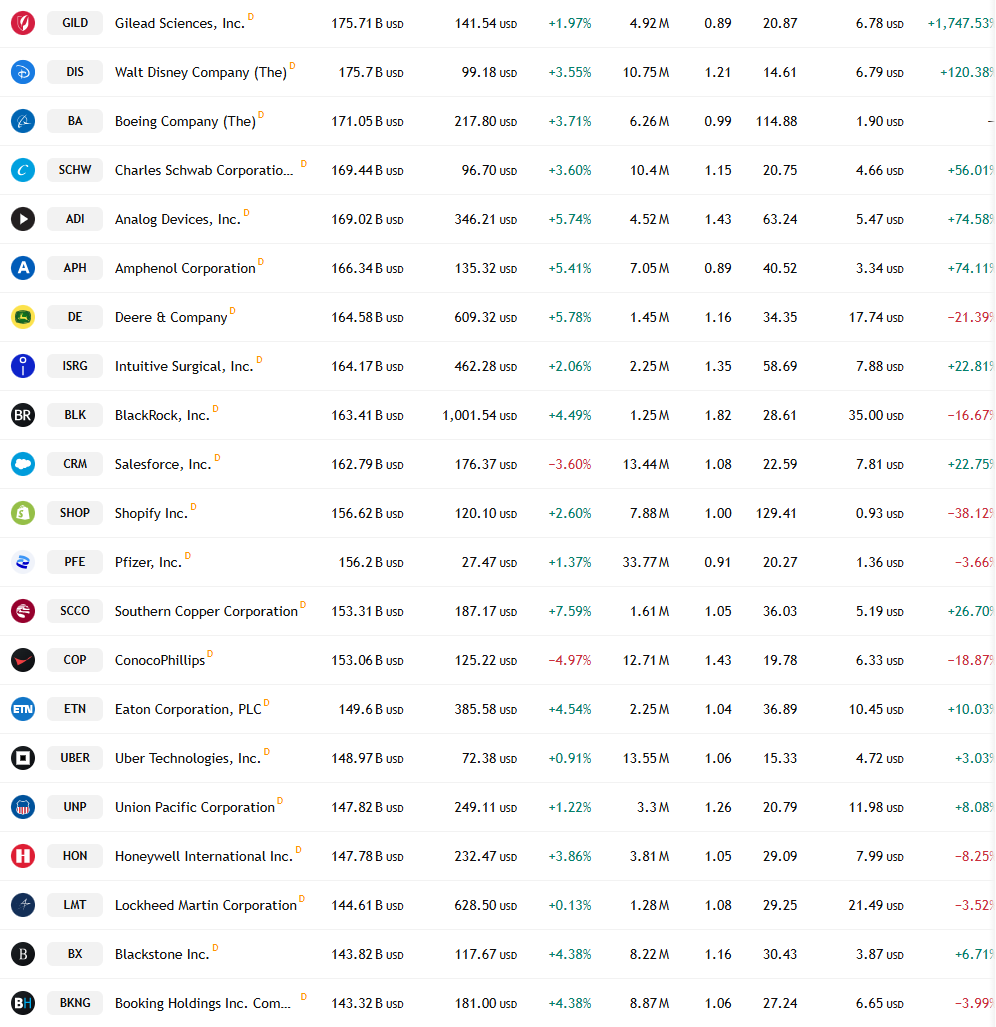Click BlackRock price 1,001.54 USD
The image size is (996, 1027).
point(479,415)
